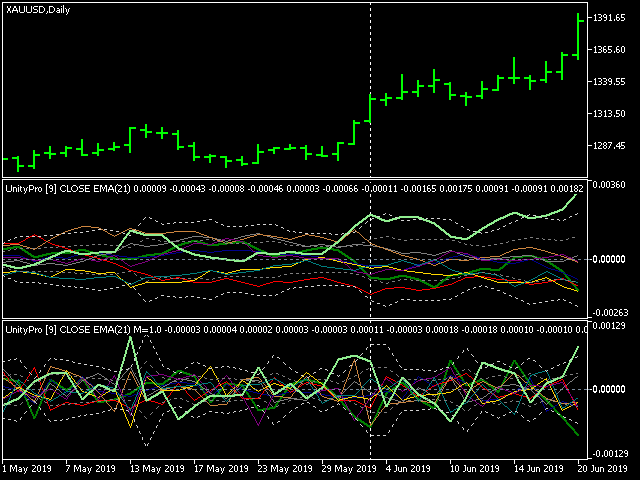Select the 1339.55 price axis label
This screenshot has width=640, height=480.
pyautogui.click(x=608, y=82)
